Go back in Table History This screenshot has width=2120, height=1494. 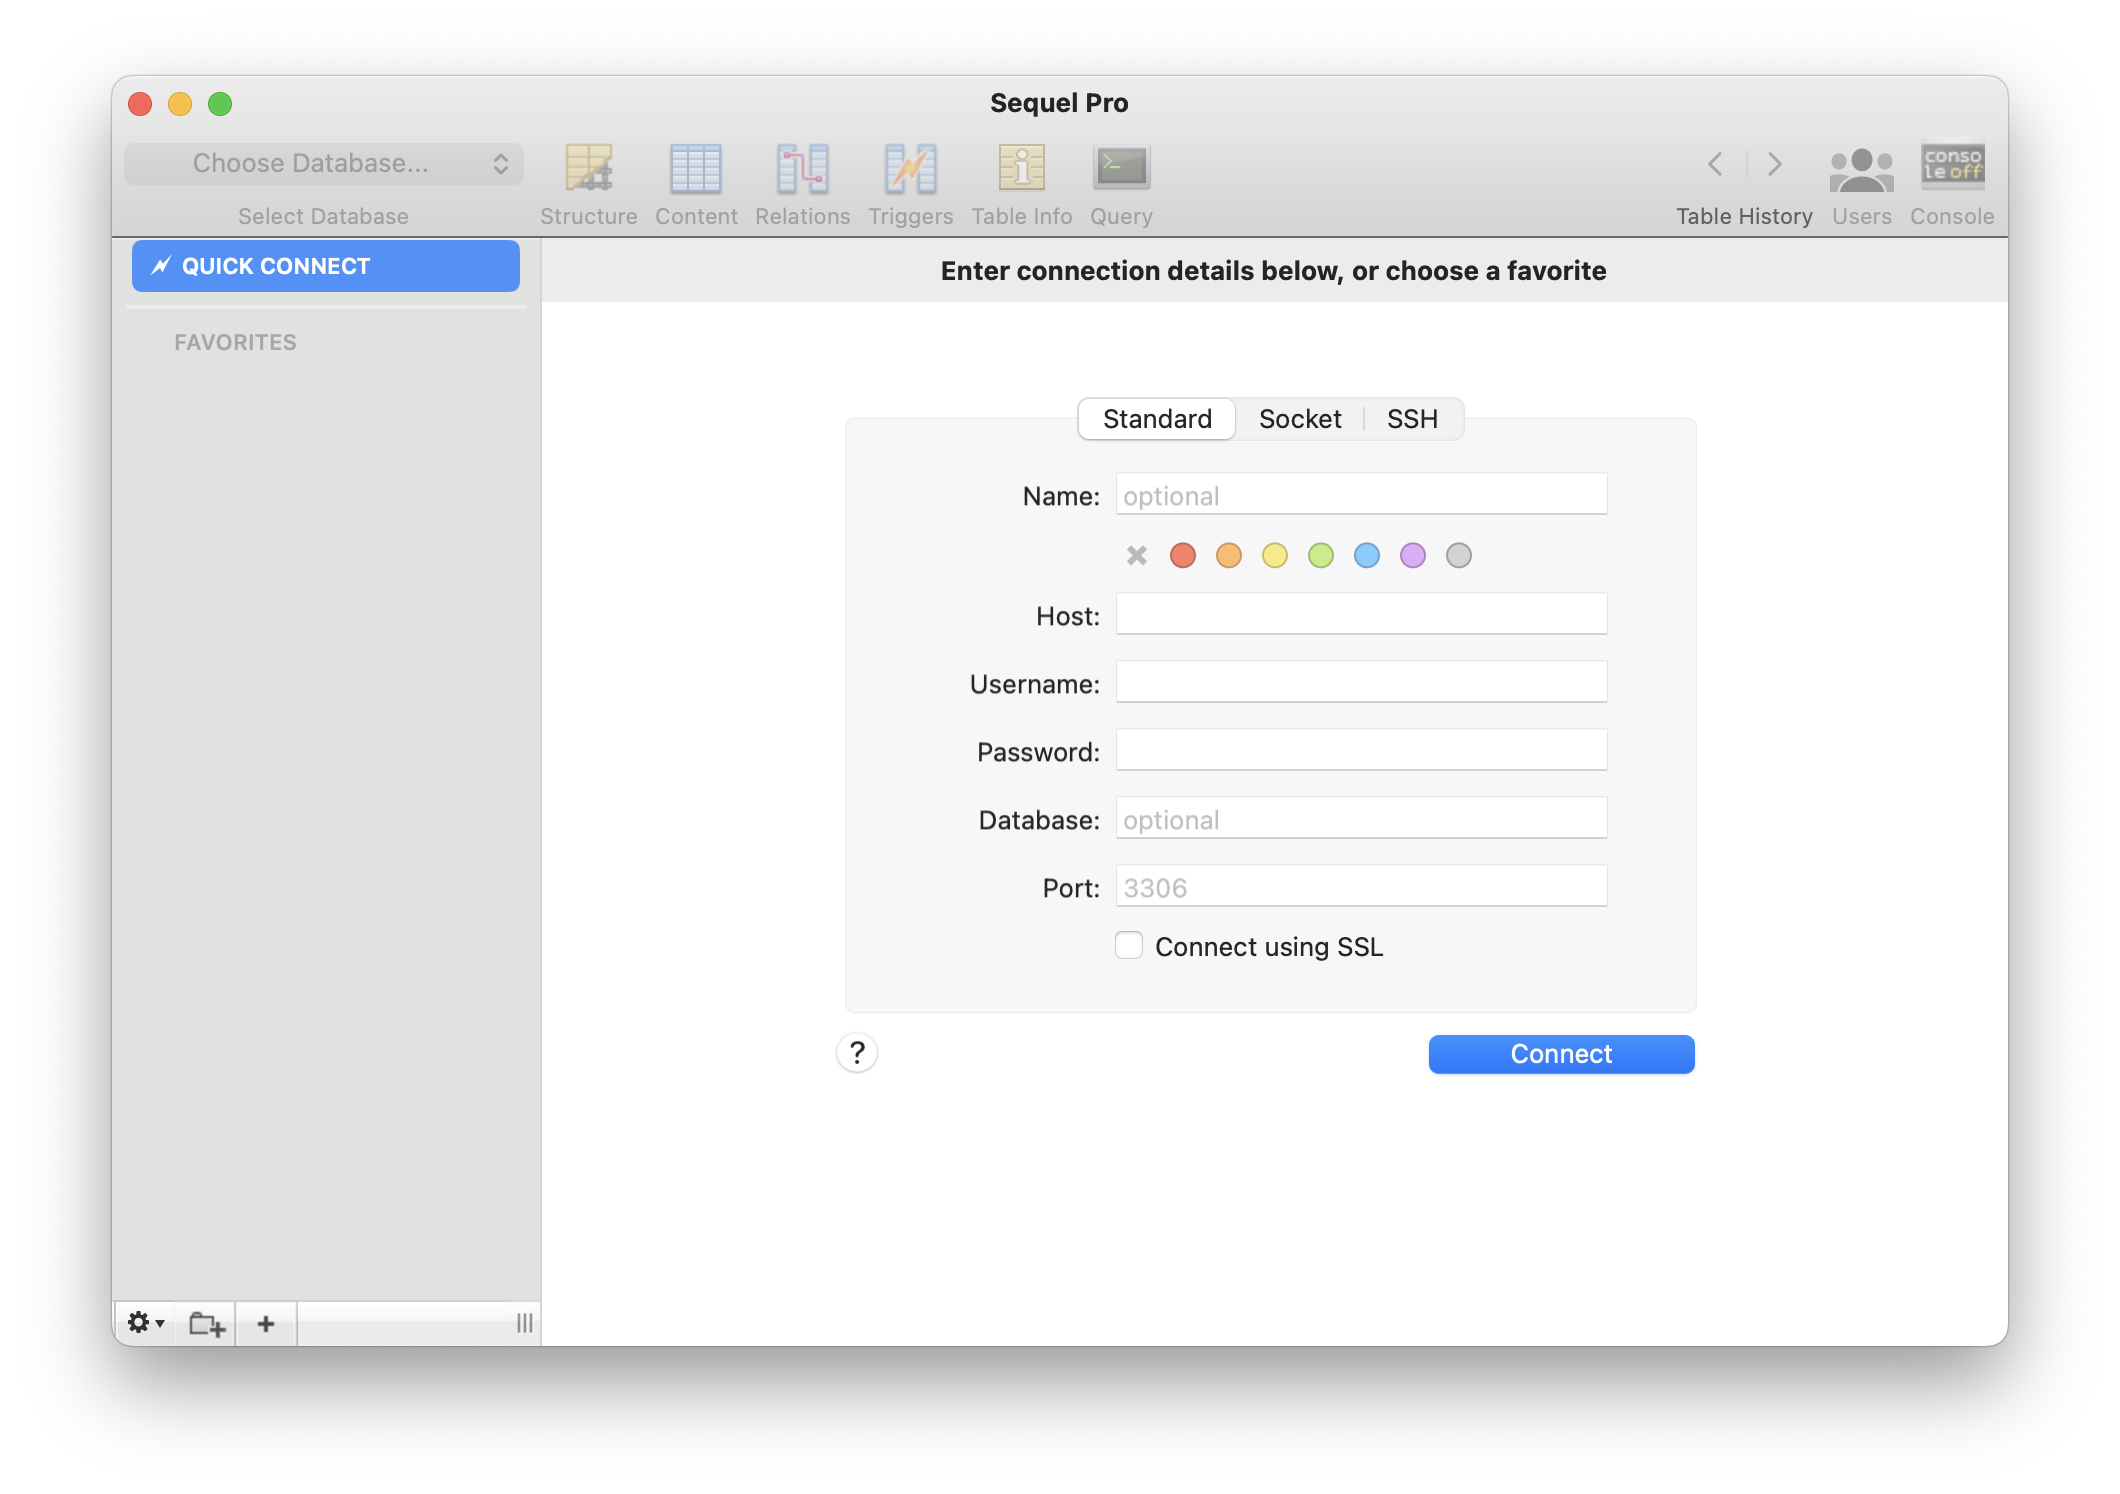coord(1715,164)
